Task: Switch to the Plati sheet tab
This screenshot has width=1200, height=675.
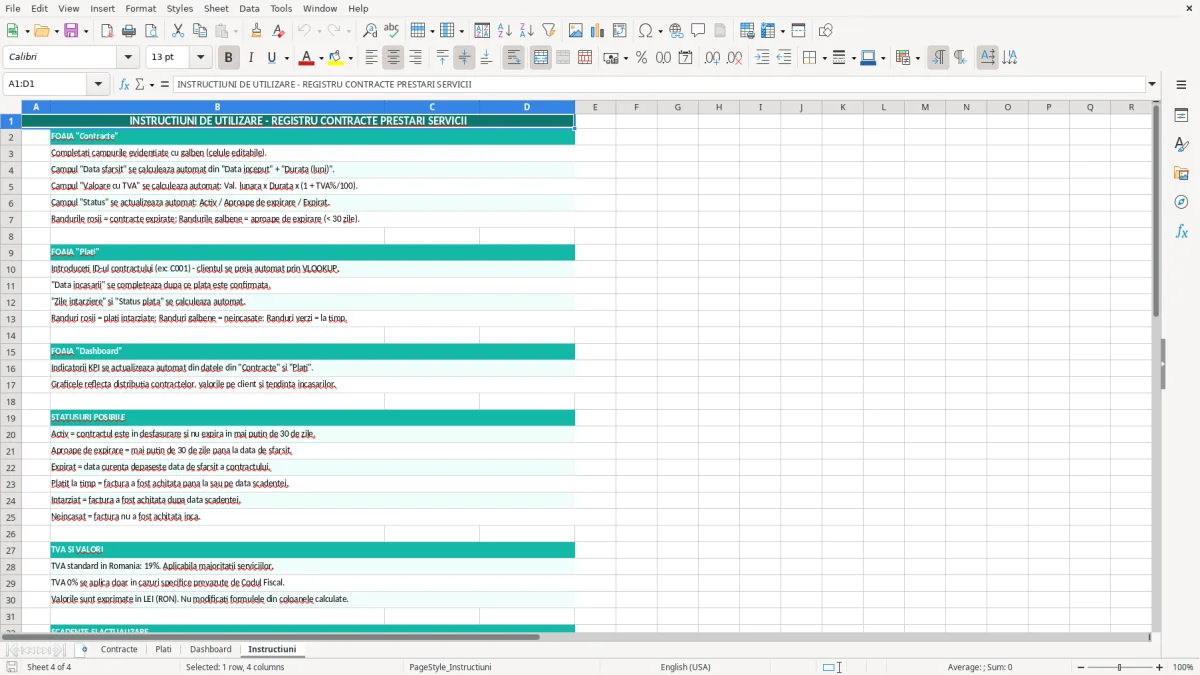Action: point(163,650)
